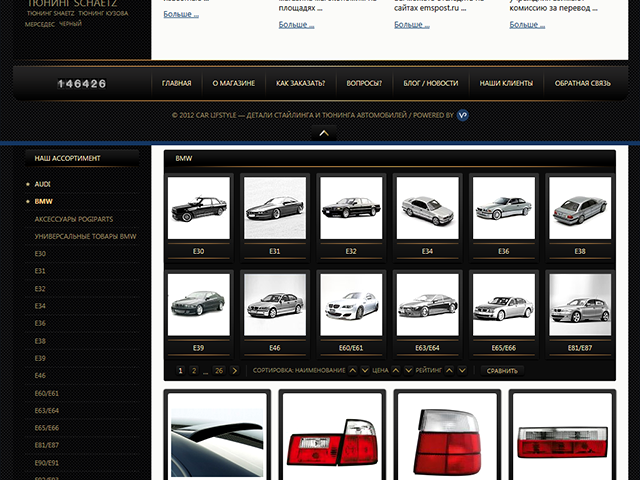Click the E39 label under car grid

[x=198, y=348]
